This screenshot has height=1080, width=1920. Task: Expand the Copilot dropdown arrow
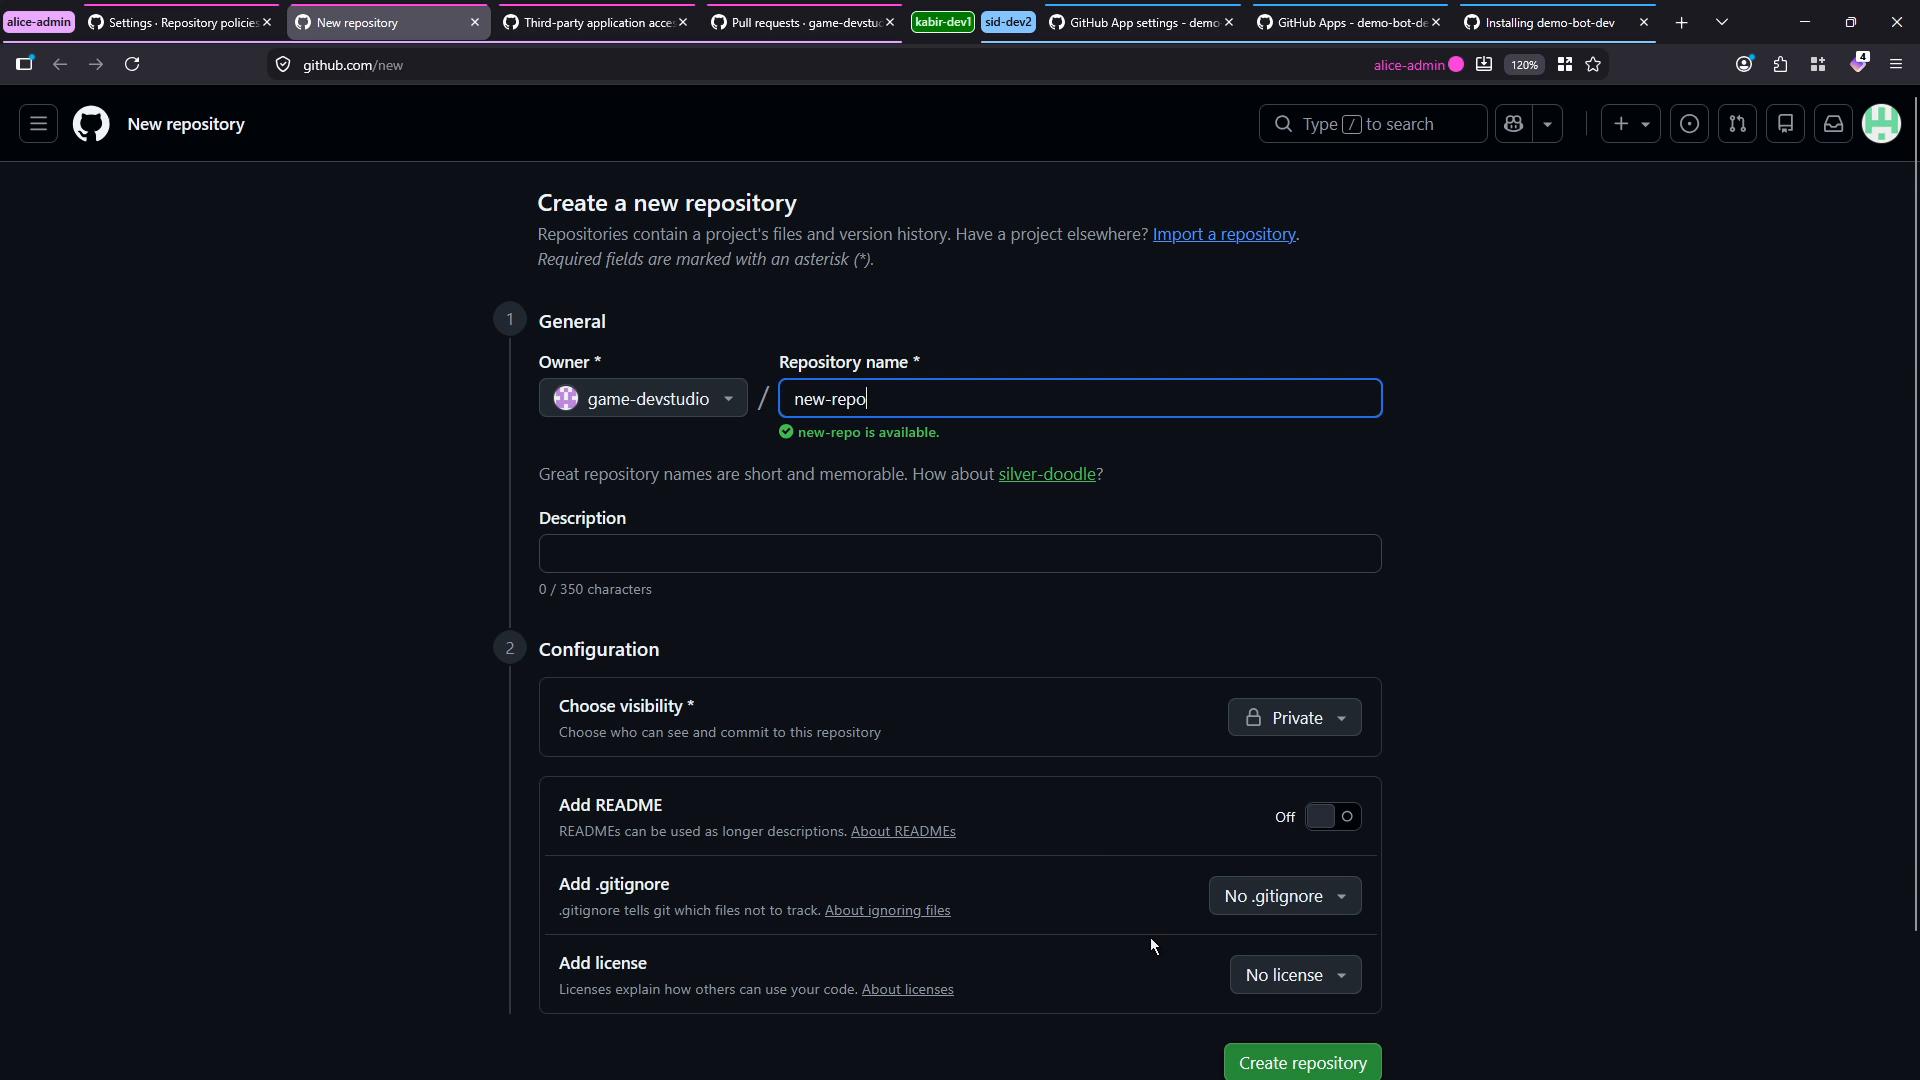point(1548,124)
